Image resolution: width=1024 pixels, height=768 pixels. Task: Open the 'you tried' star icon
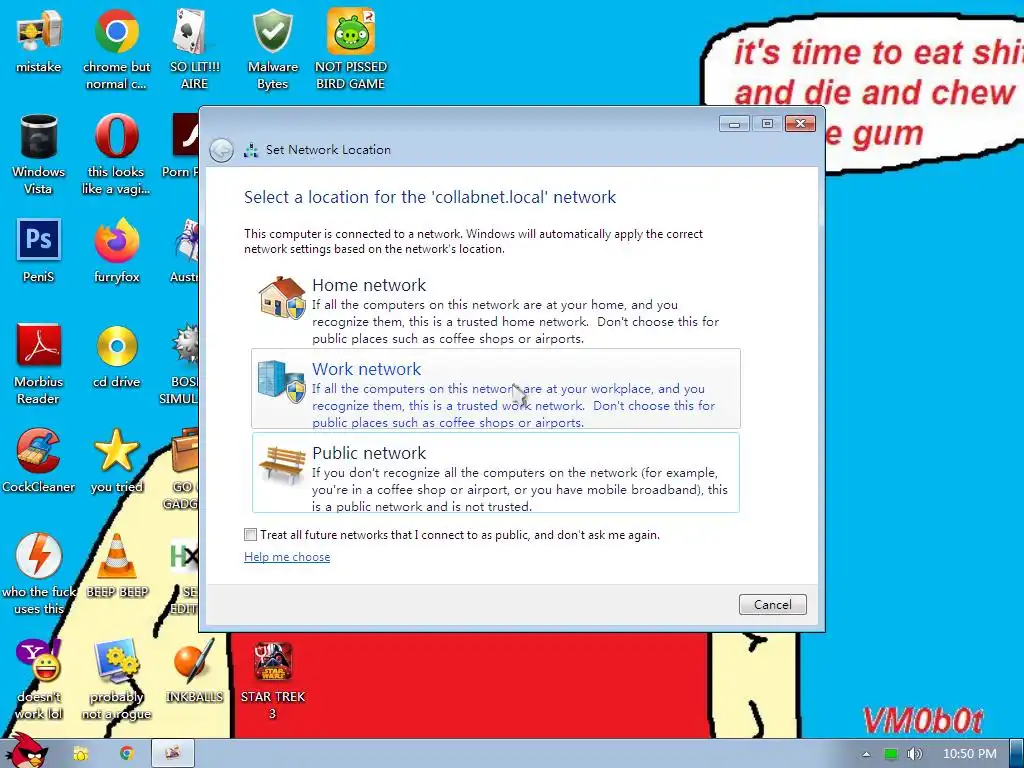coord(116,461)
